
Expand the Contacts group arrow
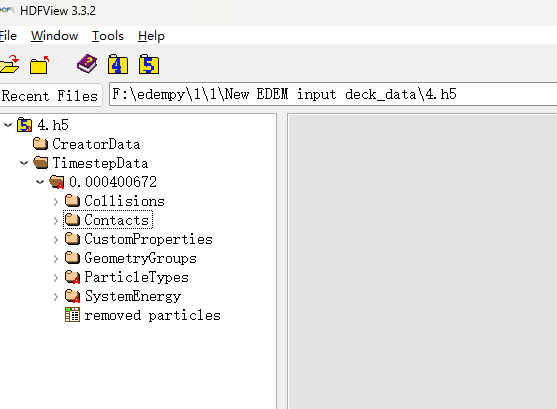point(56,221)
